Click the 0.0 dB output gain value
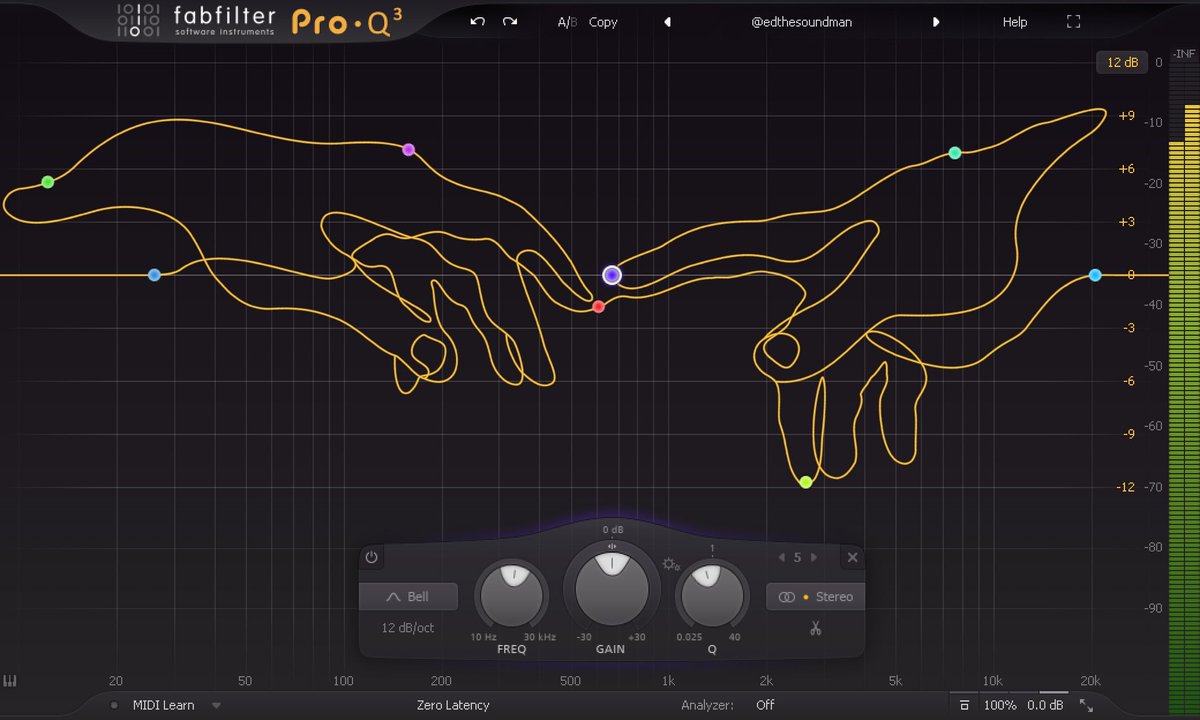 [x=1045, y=705]
